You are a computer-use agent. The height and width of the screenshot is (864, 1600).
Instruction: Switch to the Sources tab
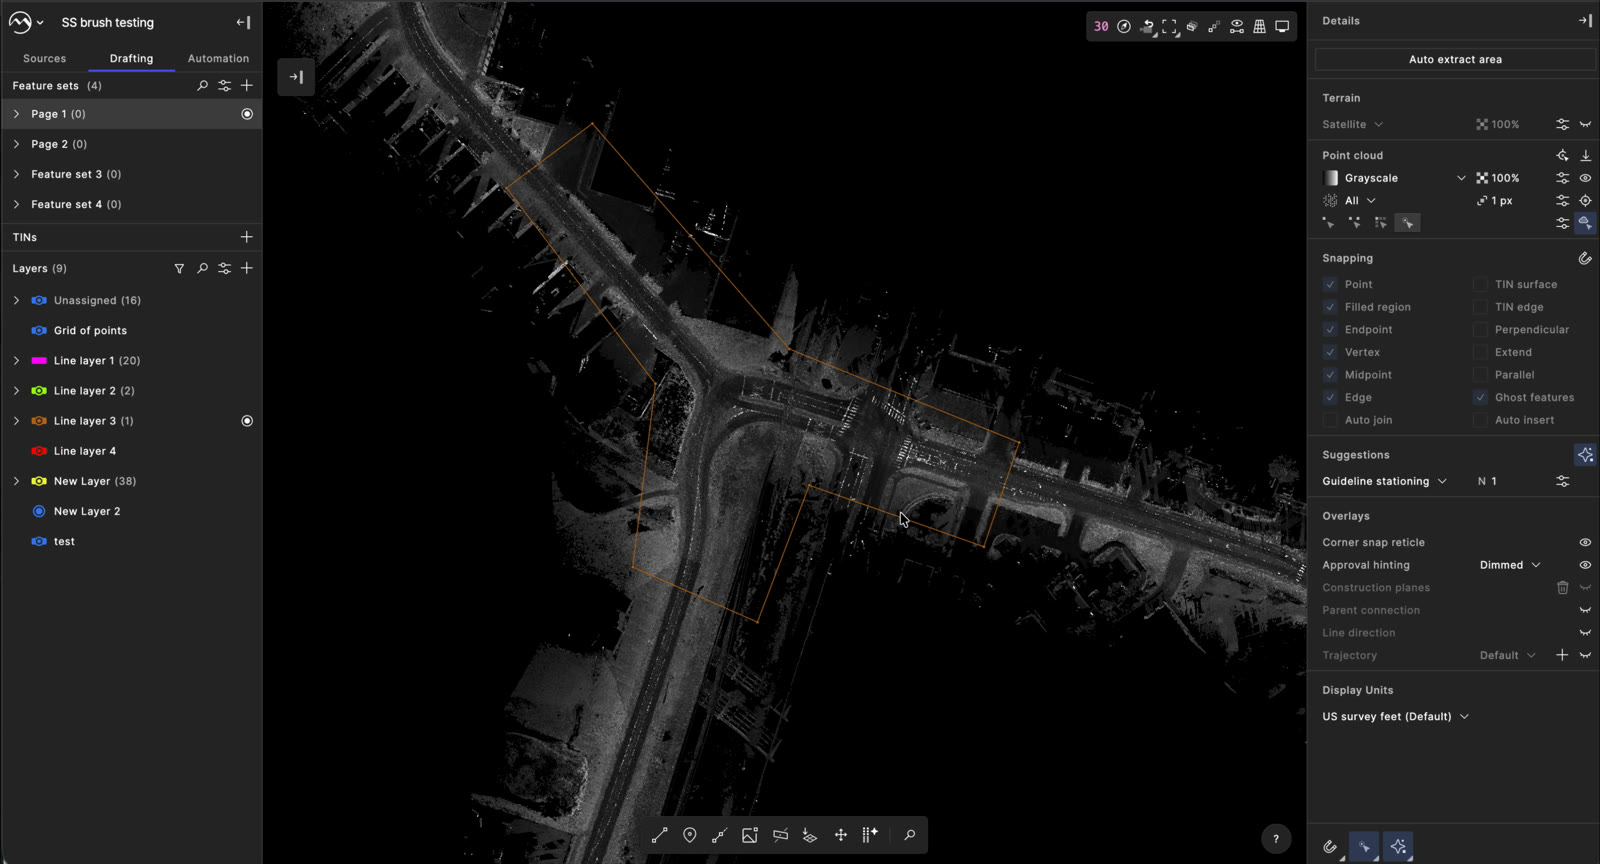pyautogui.click(x=44, y=58)
